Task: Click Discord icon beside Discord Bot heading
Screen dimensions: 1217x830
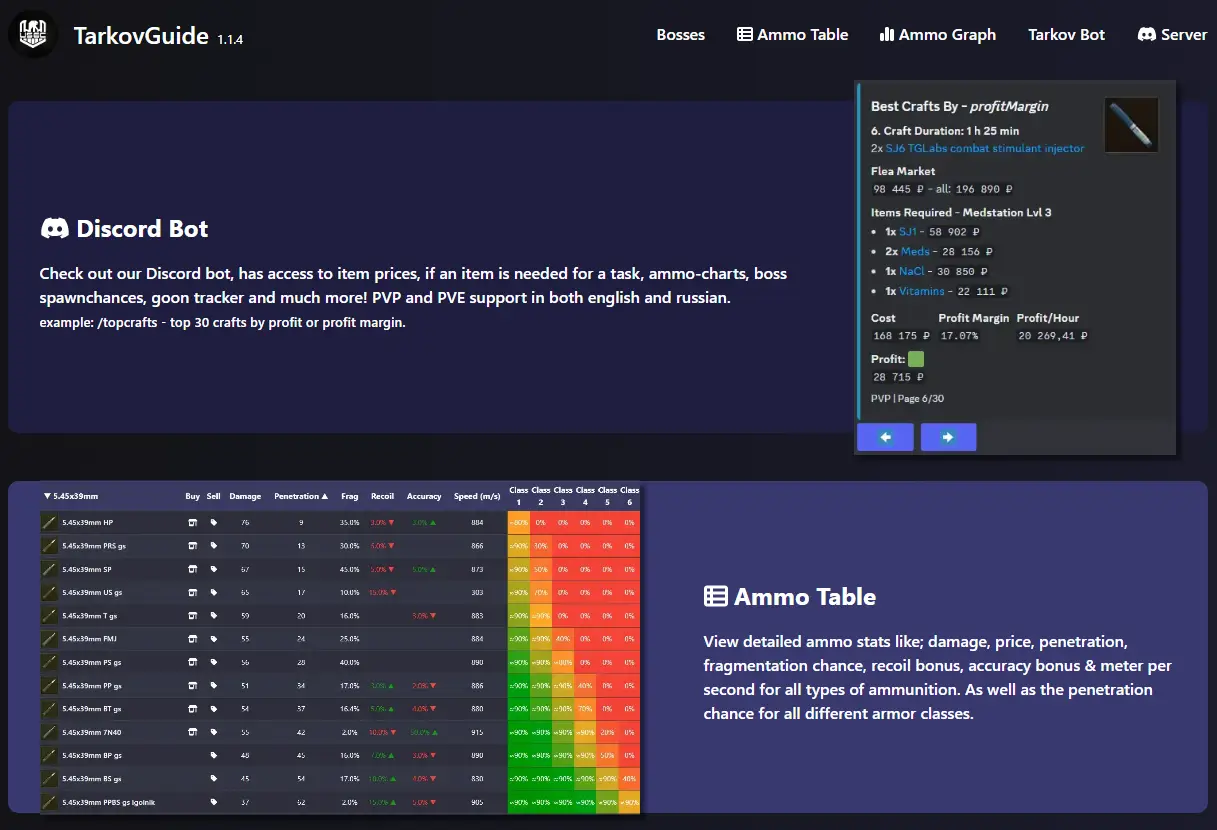Action: pos(54,229)
